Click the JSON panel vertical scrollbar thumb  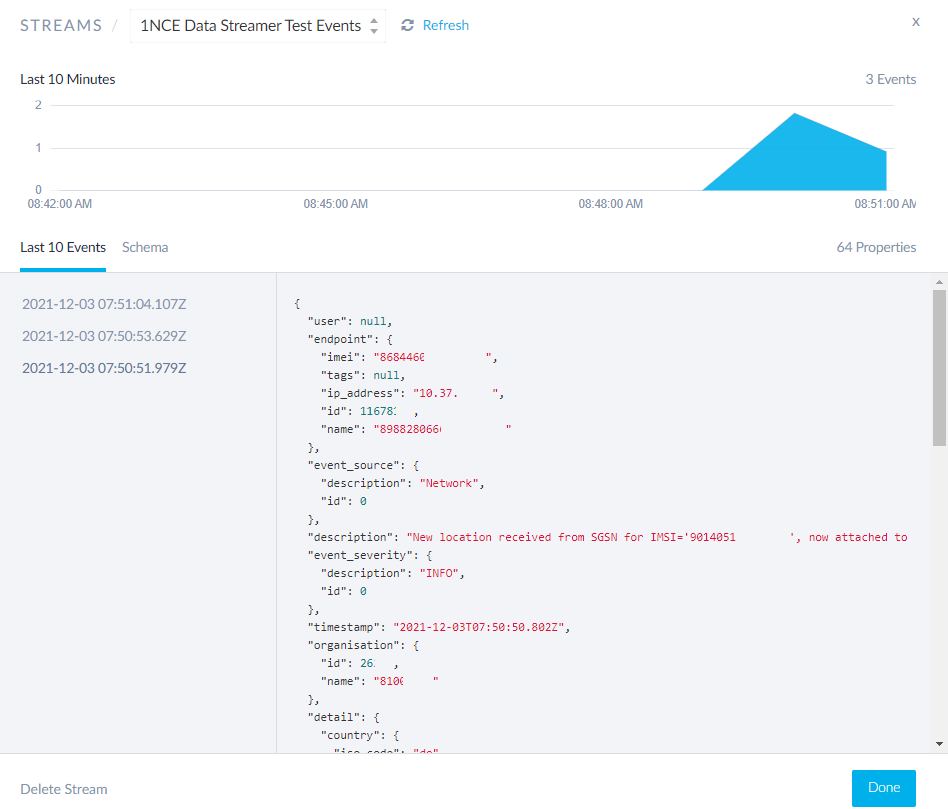pos(939,365)
